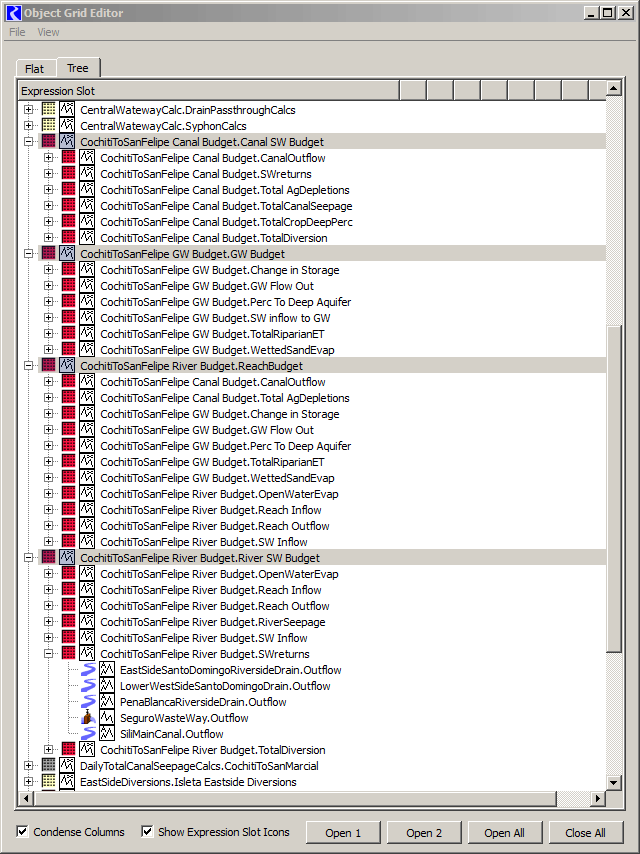Click the Open All button
This screenshot has width=640, height=854.
pos(504,832)
